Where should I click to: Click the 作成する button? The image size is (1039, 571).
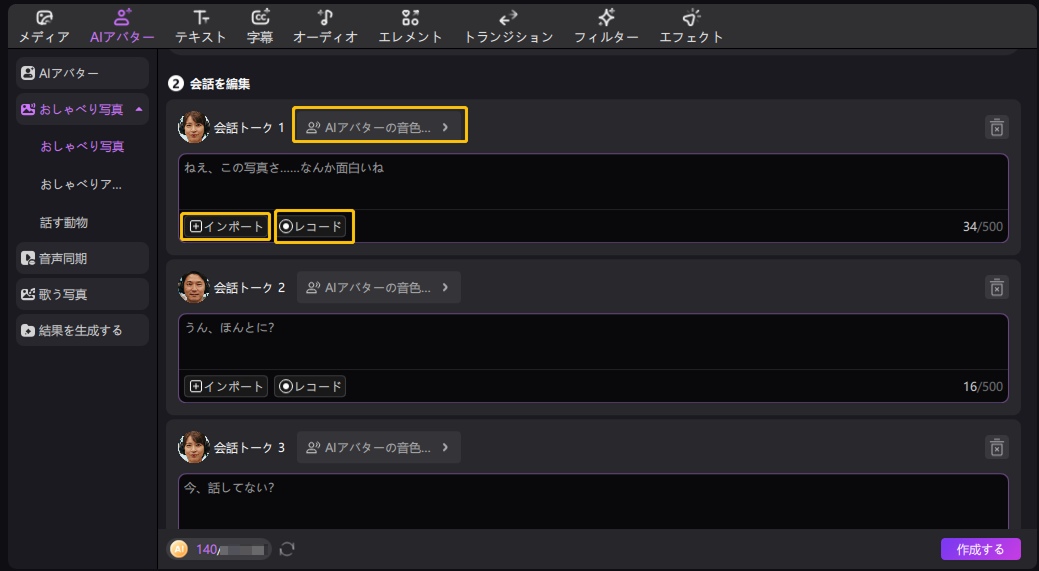coord(980,549)
